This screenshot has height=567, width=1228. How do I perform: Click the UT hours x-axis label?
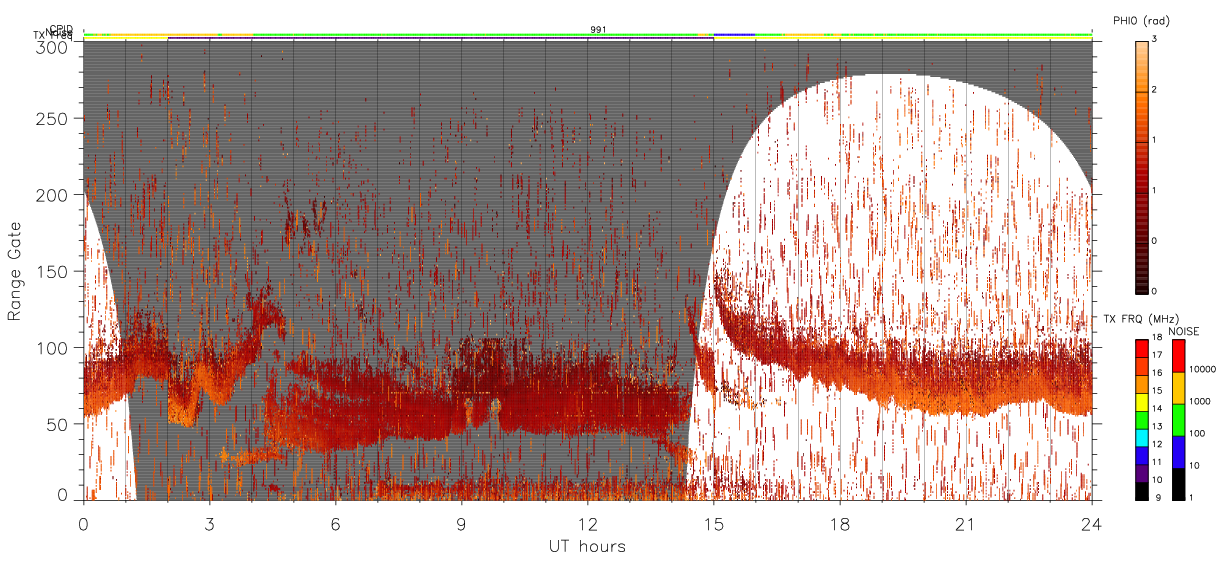coord(587,546)
